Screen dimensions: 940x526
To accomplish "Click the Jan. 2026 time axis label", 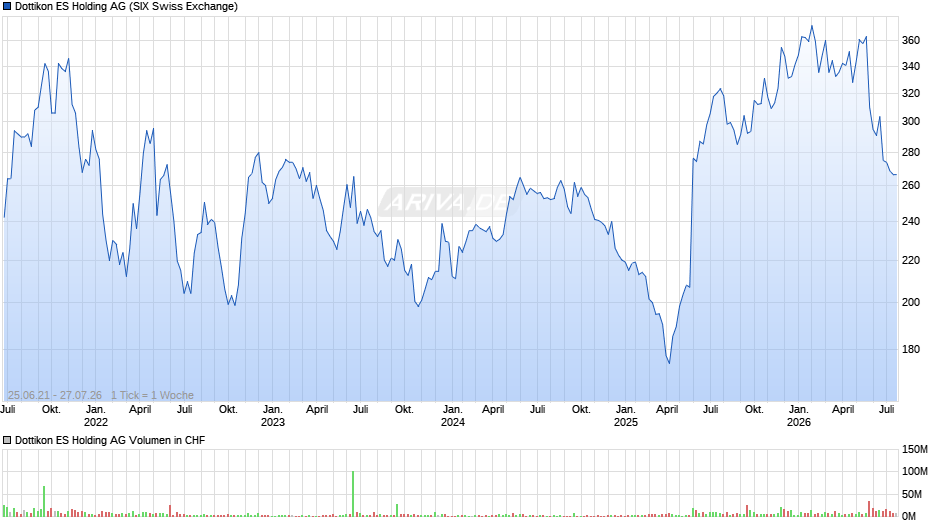I will click(x=799, y=416).
